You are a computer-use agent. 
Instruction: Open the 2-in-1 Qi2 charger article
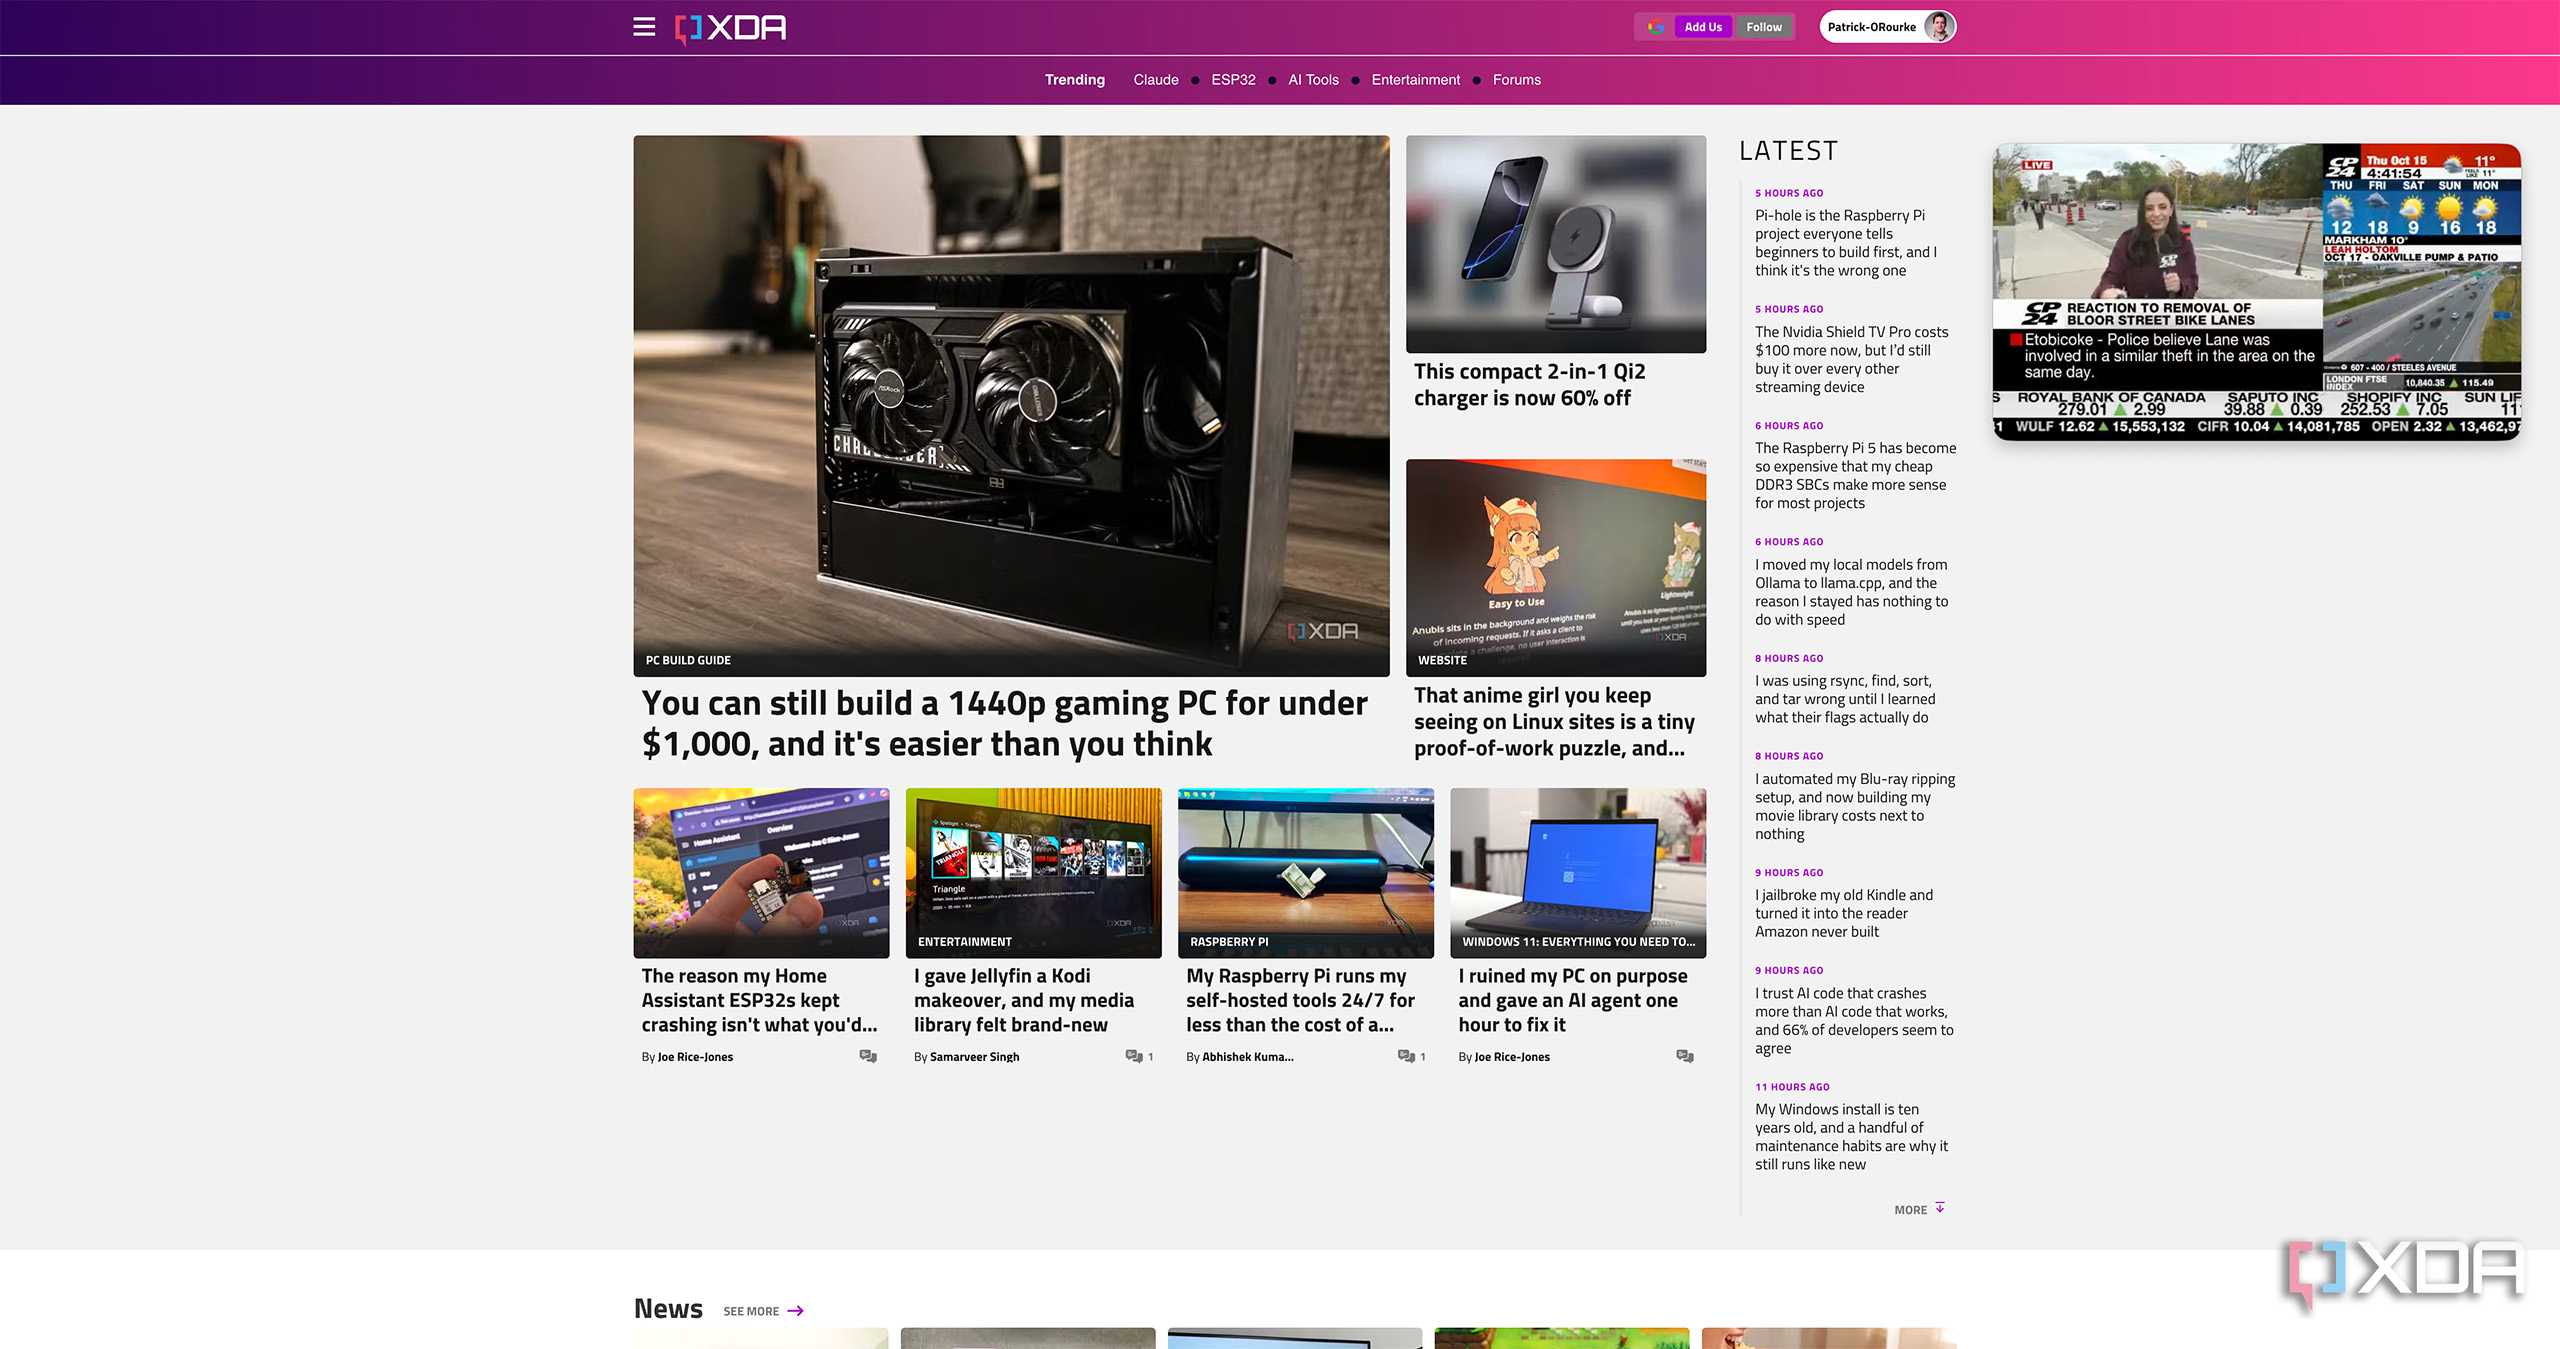tap(1529, 385)
